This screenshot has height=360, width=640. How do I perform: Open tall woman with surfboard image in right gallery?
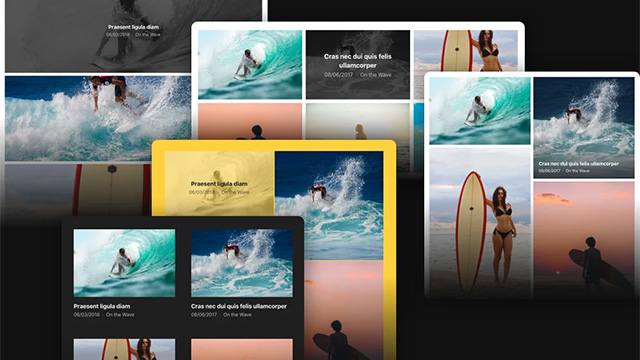pyautogui.click(x=480, y=222)
